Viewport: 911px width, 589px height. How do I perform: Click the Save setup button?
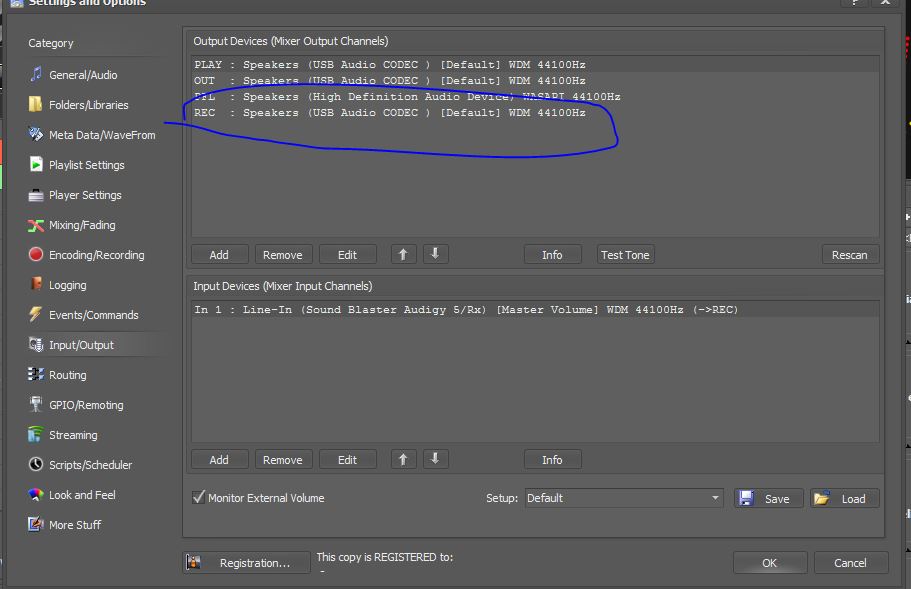tap(765, 499)
